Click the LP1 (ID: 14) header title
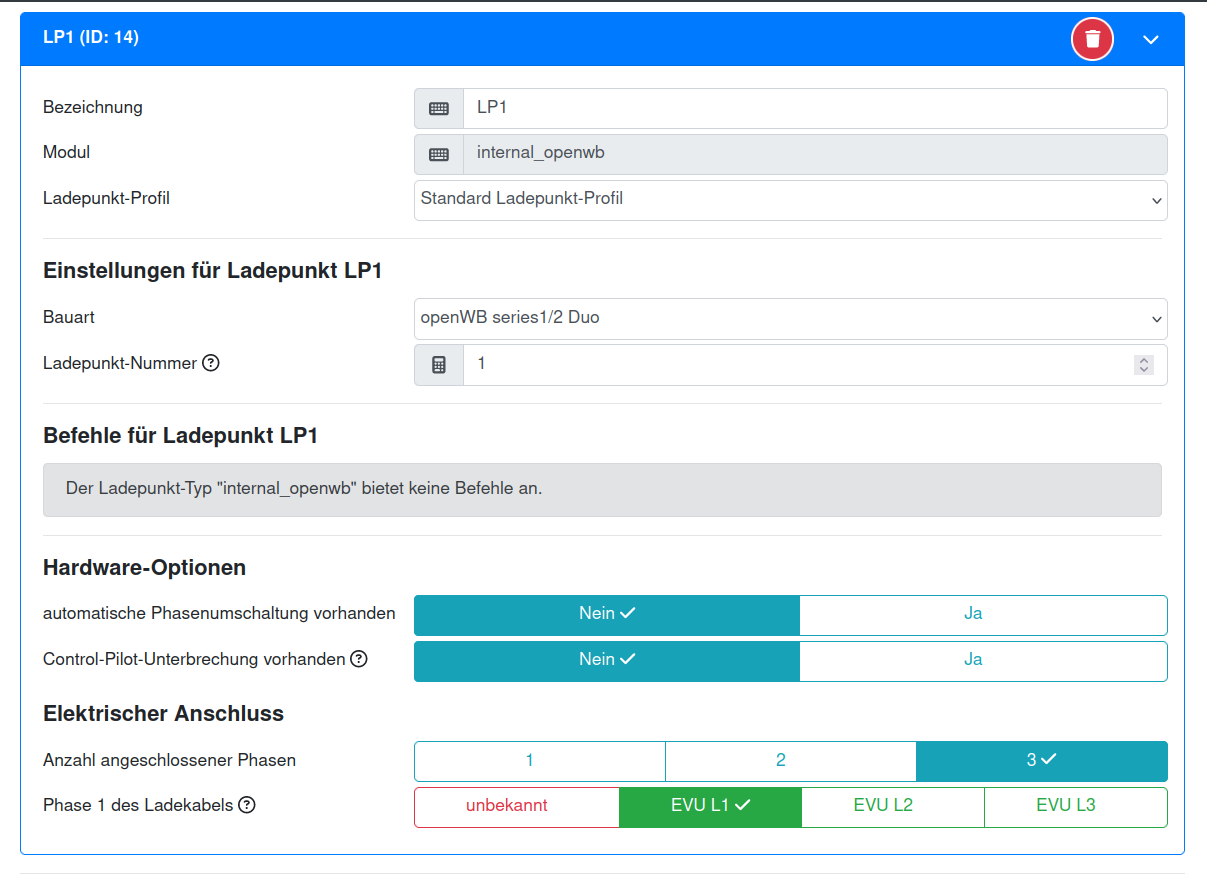This screenshot has height=881, width=1207. coord(91,38)
